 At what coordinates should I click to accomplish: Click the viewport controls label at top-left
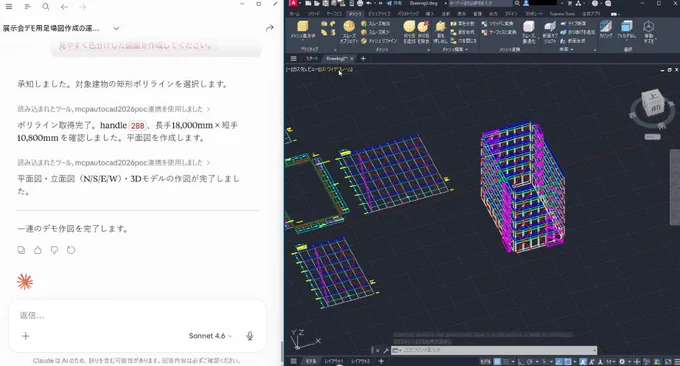(319, 69)
